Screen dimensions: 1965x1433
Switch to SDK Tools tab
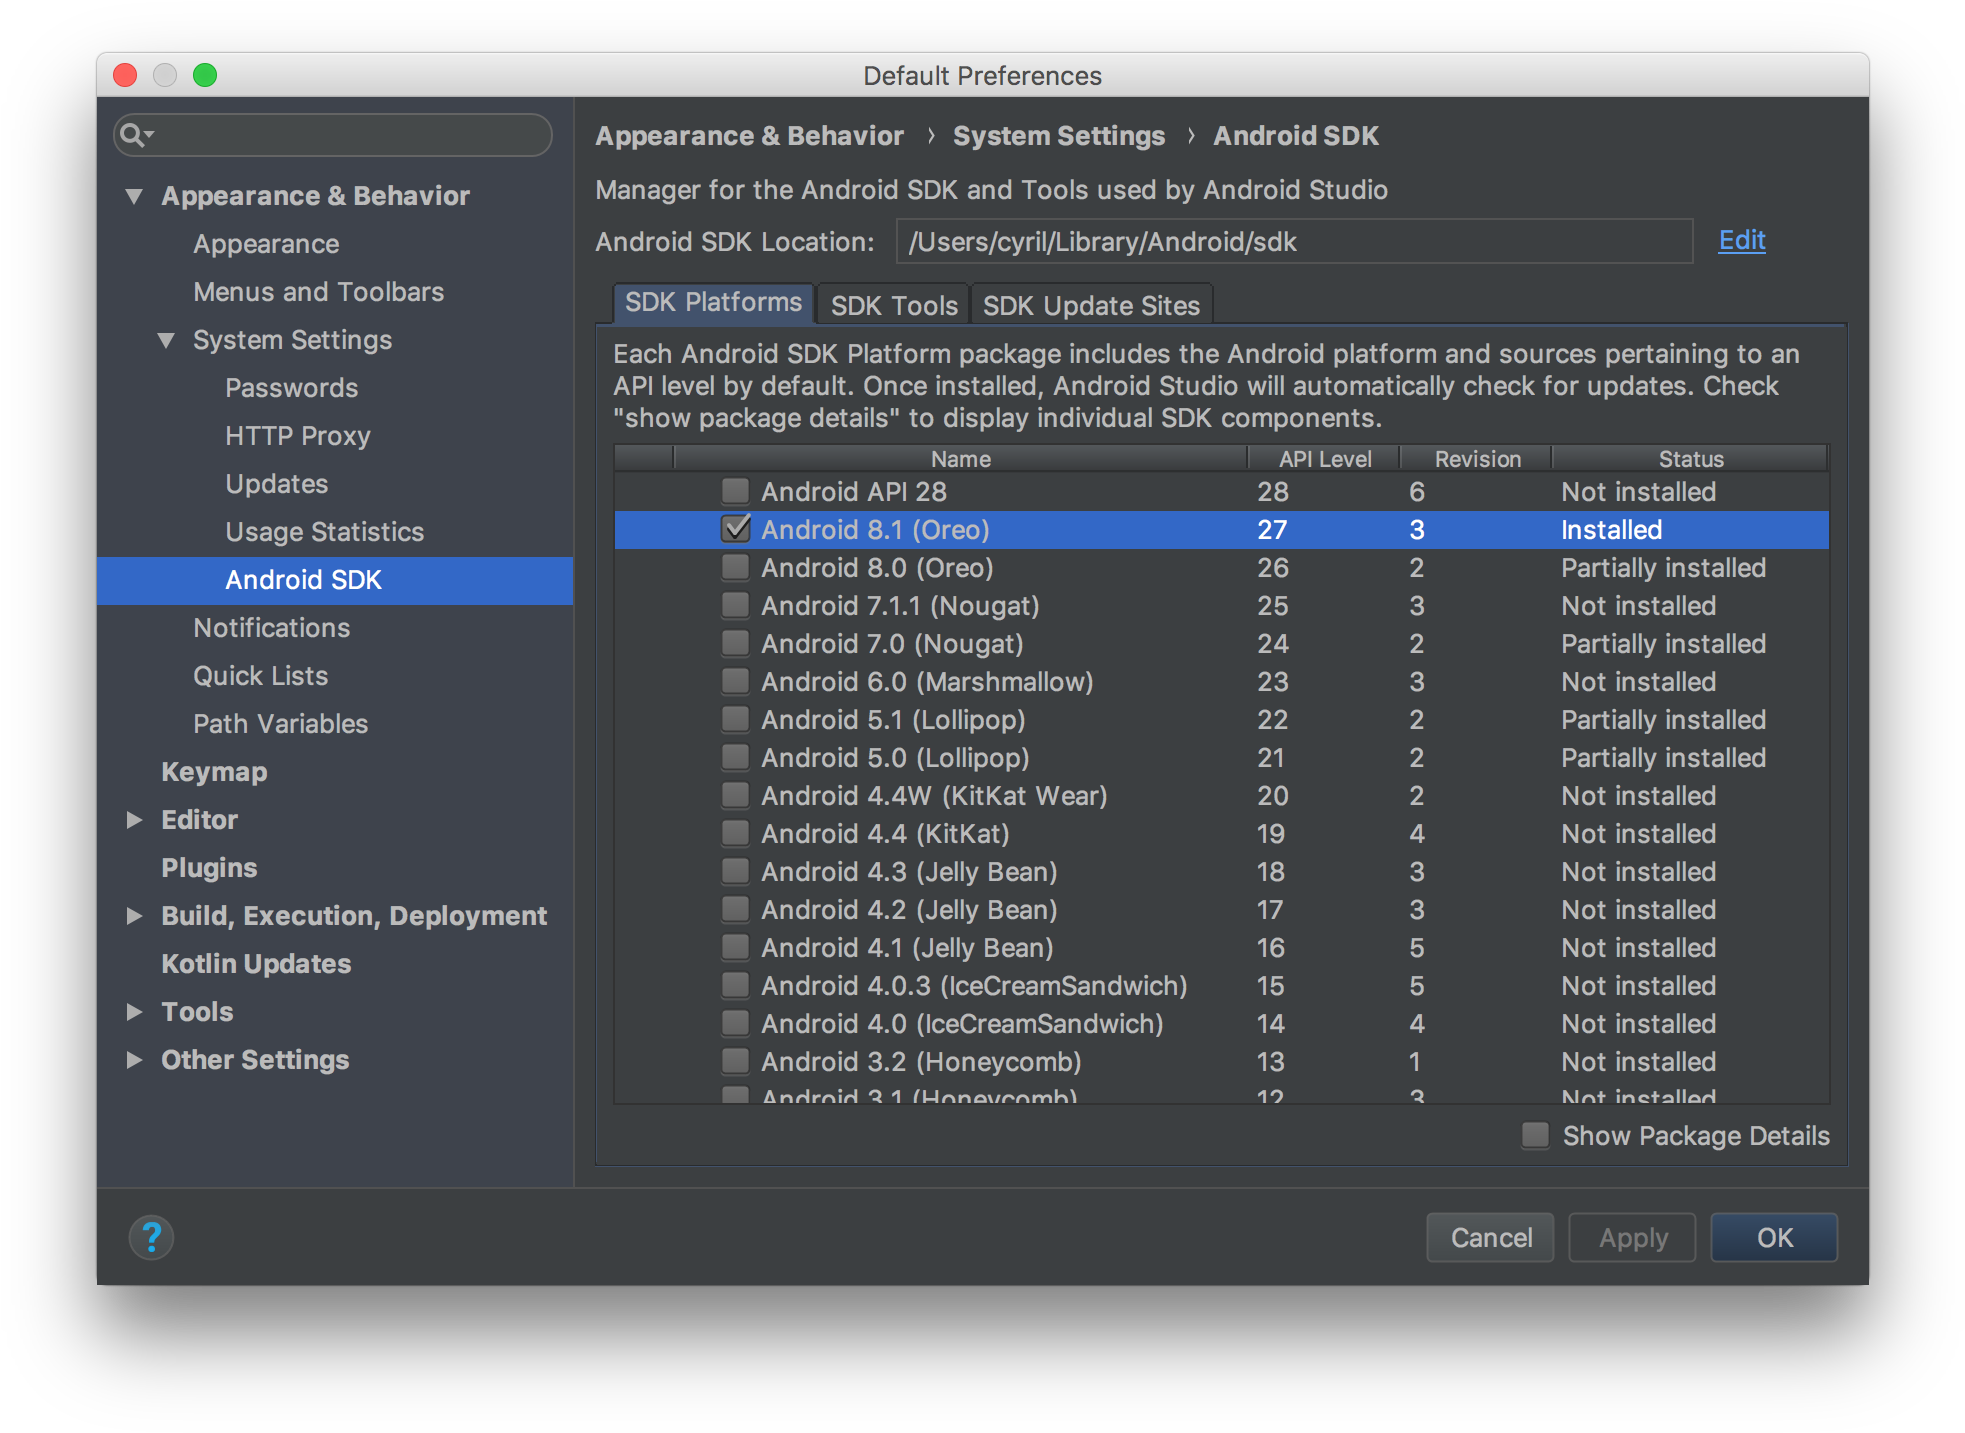click(x=894, y=305)
